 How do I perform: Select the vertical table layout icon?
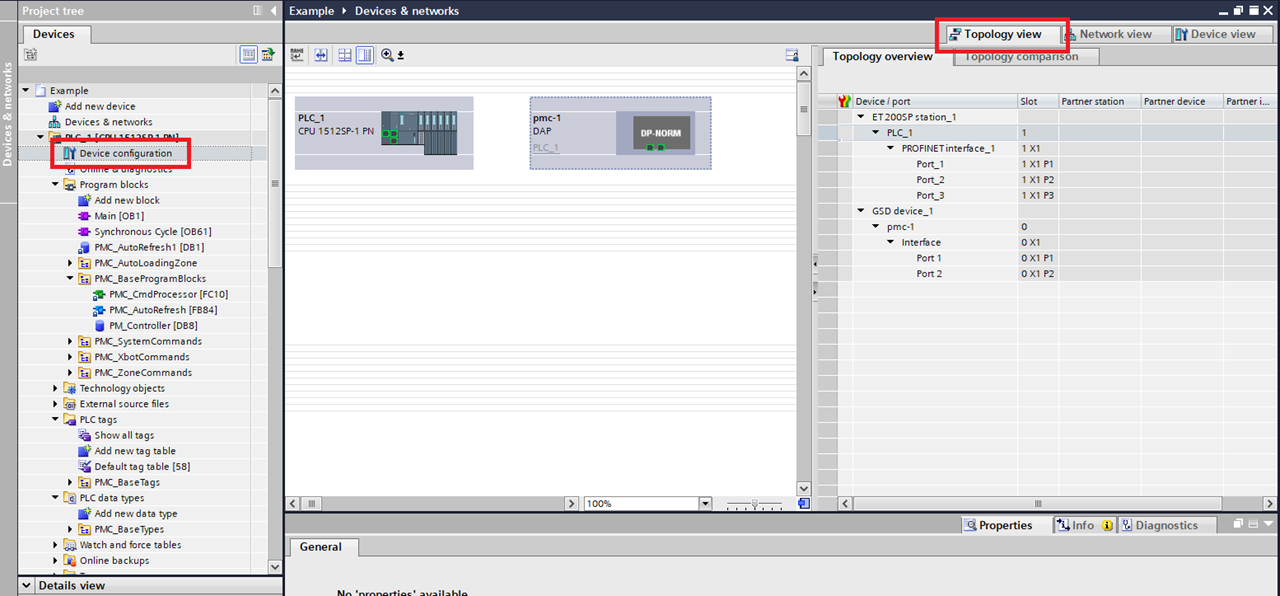366,55
